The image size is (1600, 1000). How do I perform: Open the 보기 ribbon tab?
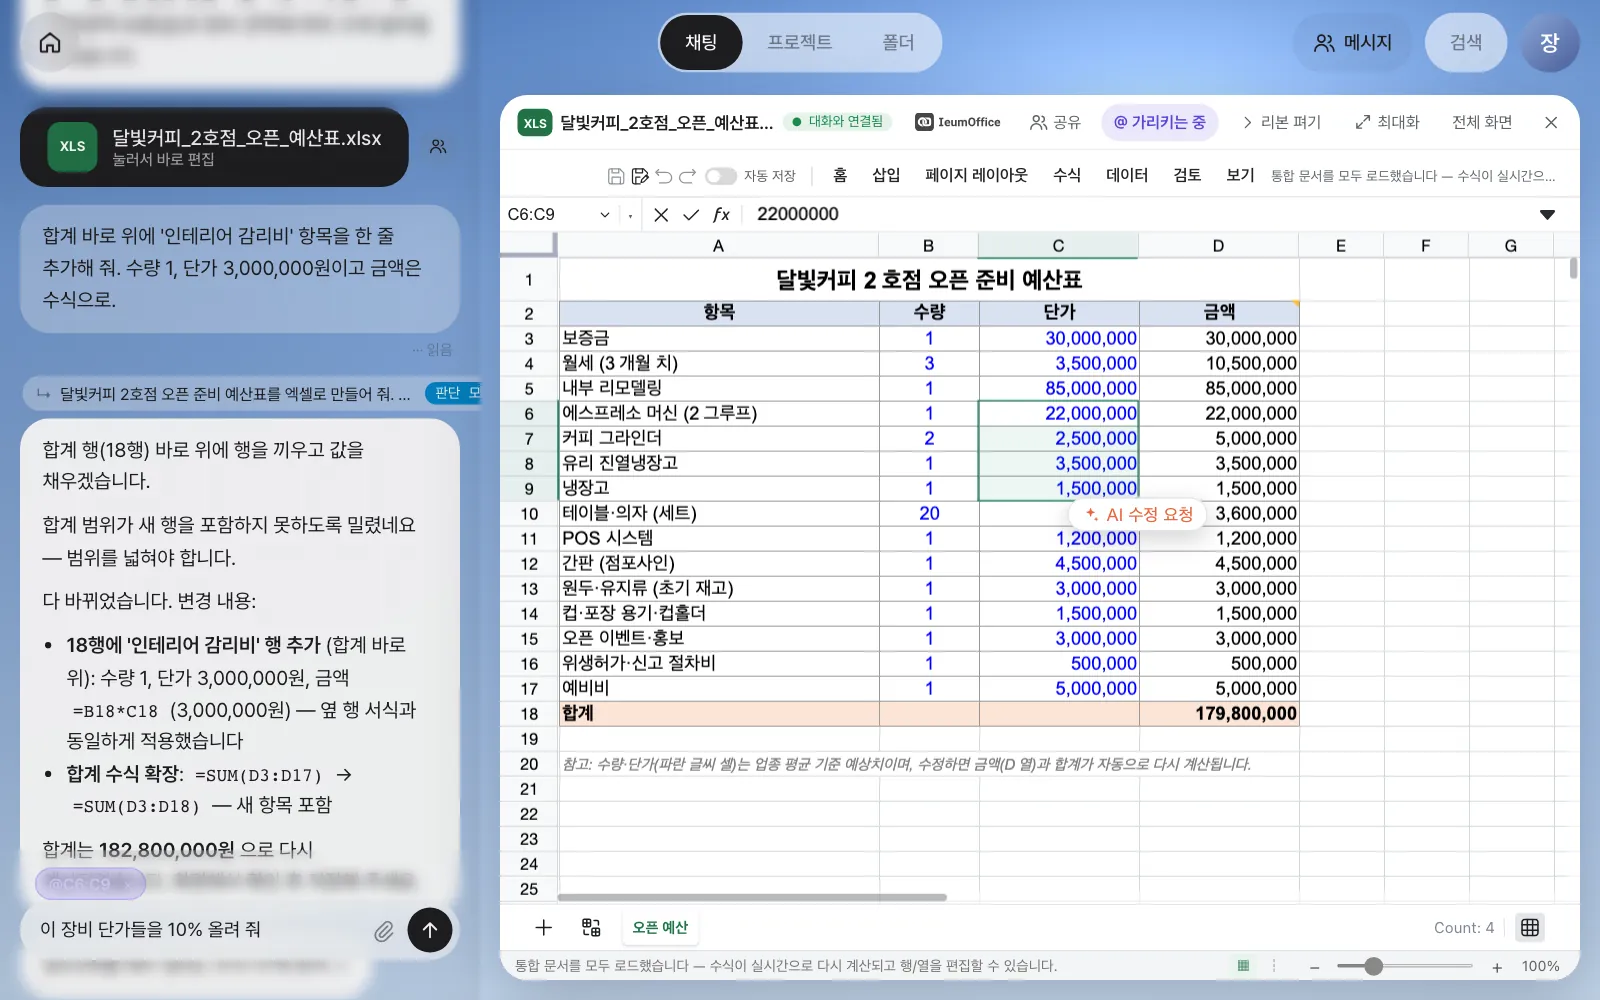click(1240, 176)
